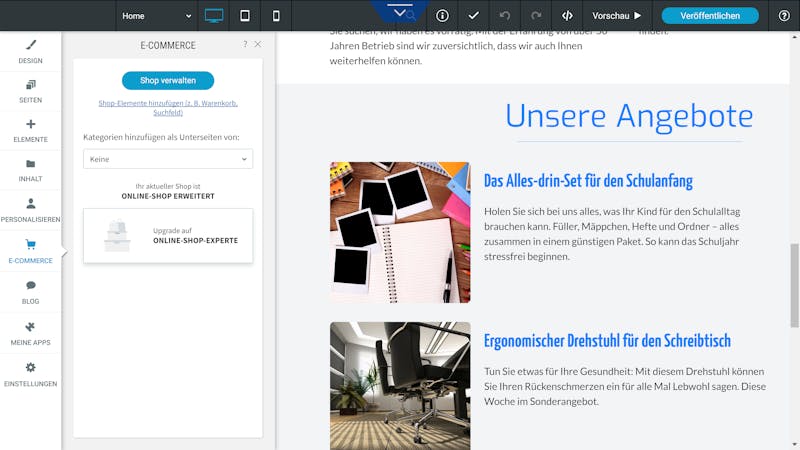The width and height of the screenshot is (800, 450).
Task: Close the E-Commerce panel
Action: coord(258,44)
